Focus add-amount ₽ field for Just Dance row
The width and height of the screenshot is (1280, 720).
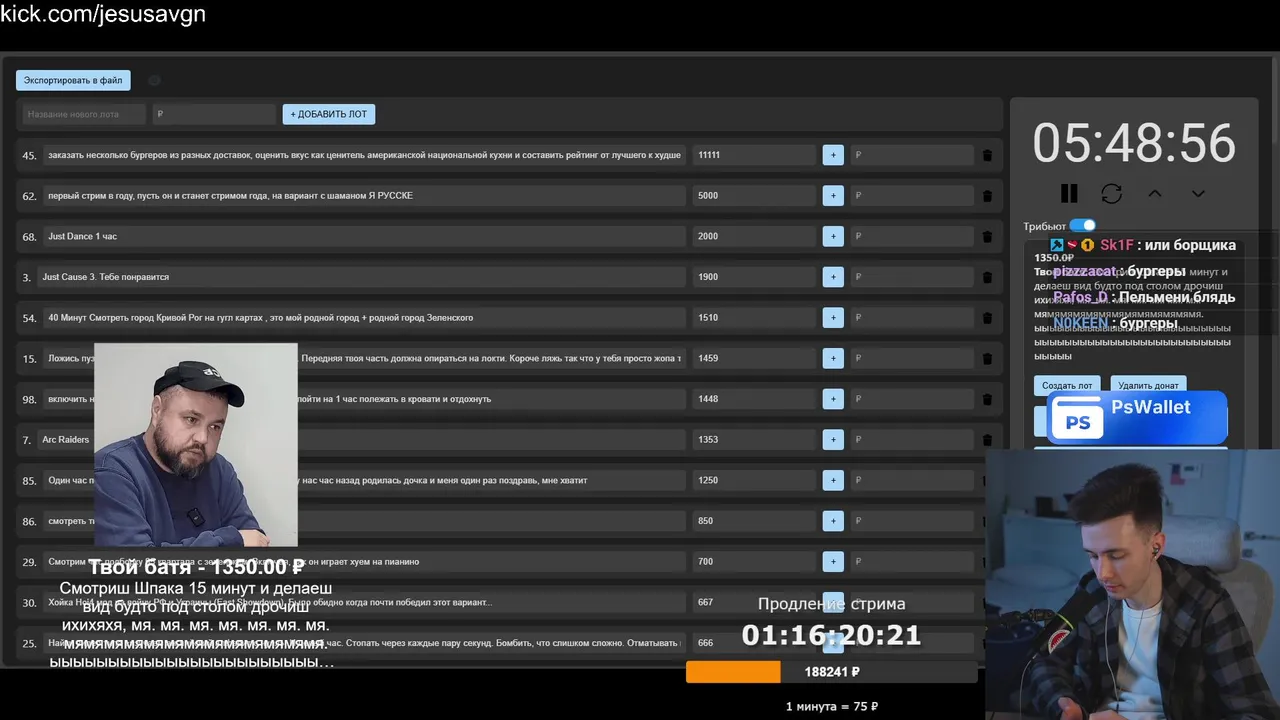click(x=911, y=236)
